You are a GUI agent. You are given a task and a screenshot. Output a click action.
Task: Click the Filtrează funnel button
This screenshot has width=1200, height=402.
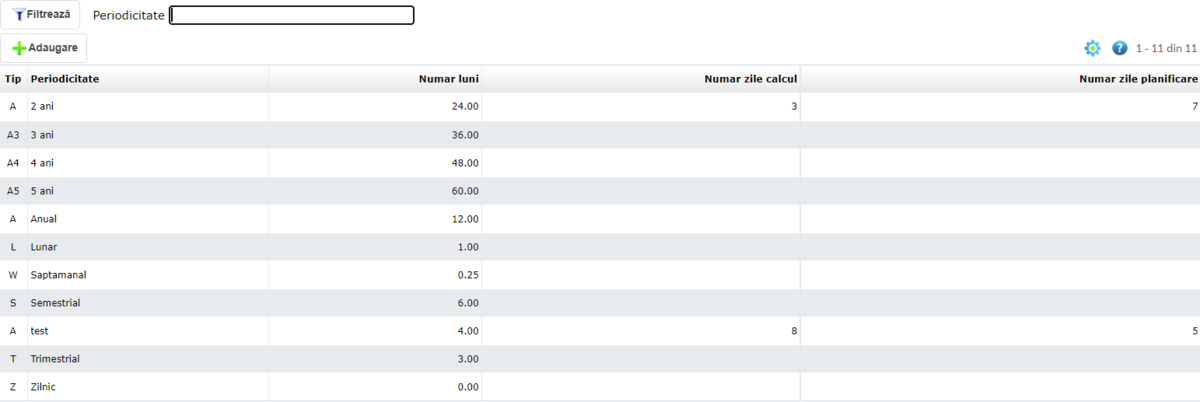click(x=40, y=16)
